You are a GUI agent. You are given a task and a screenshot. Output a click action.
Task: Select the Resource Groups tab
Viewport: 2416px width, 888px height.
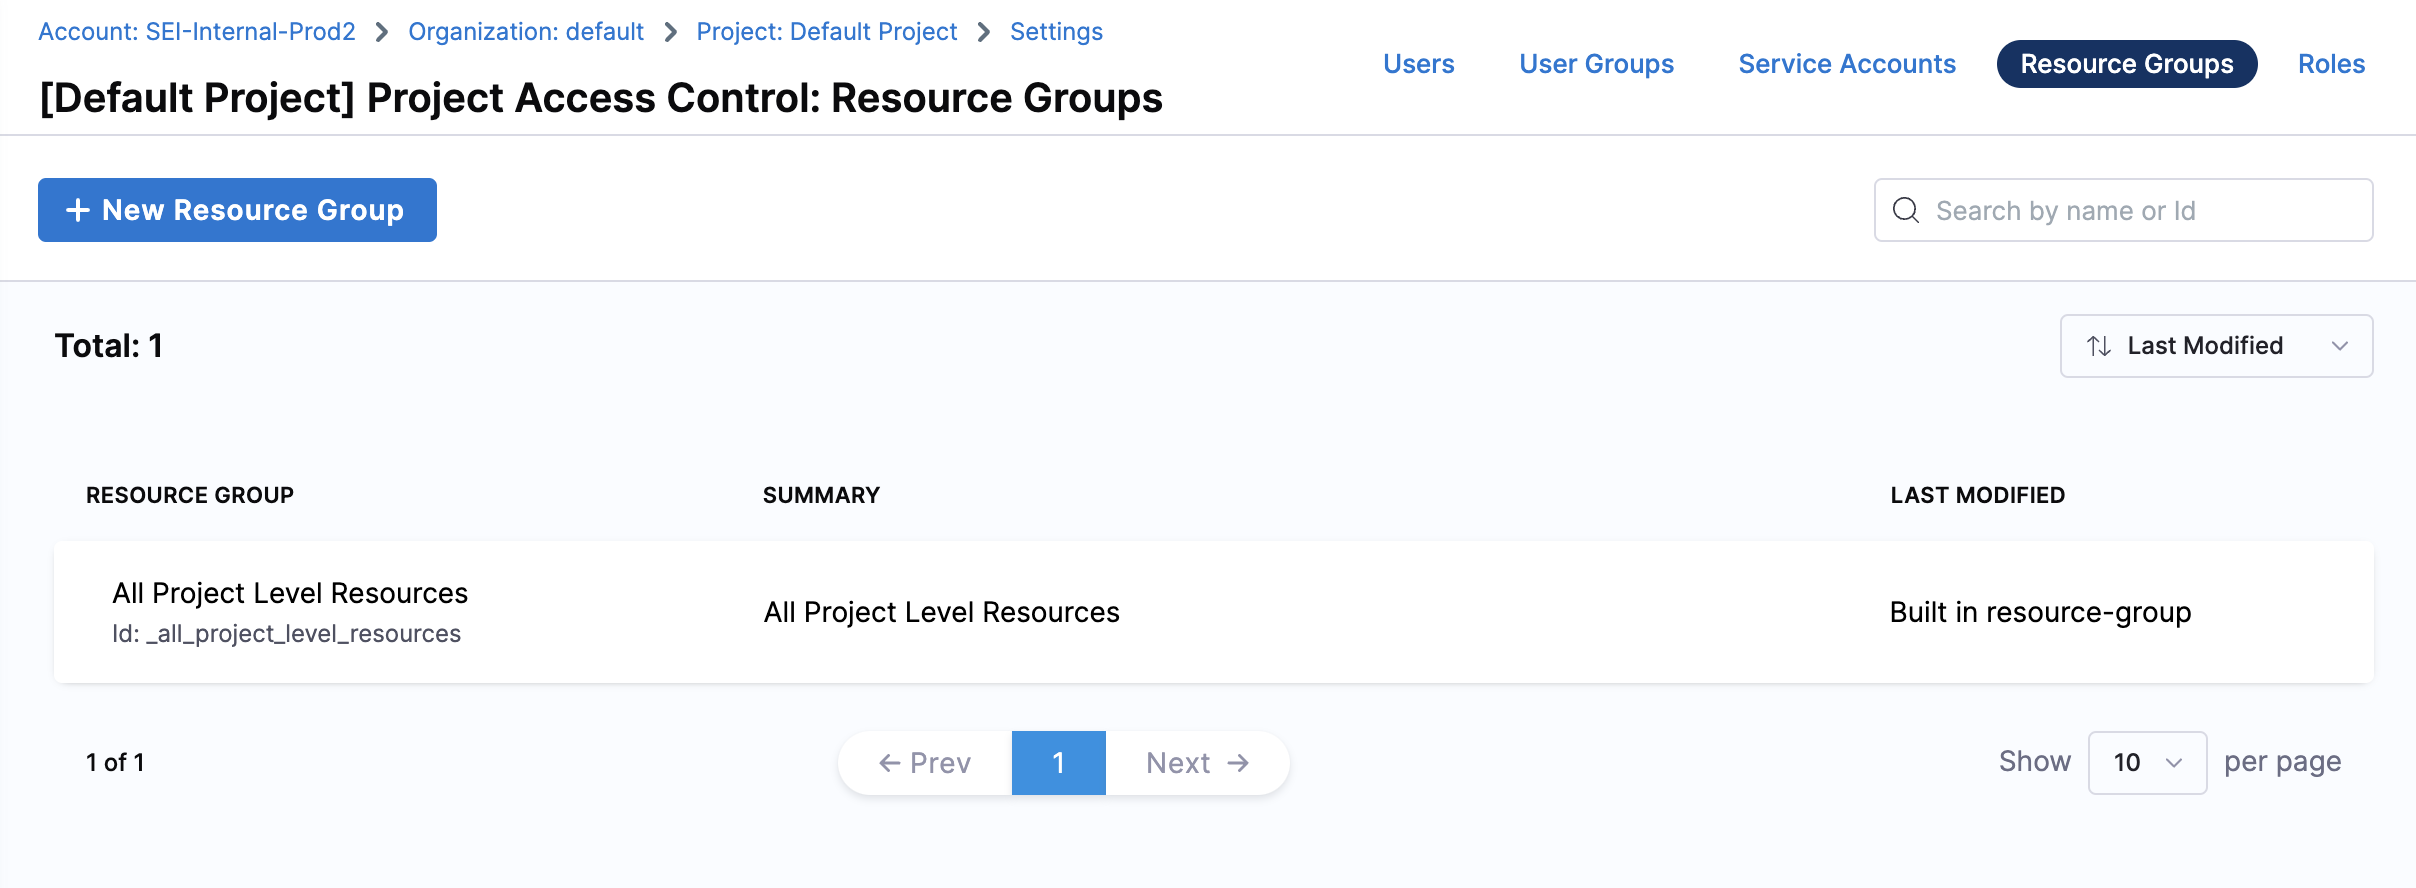click(2126, 64)
